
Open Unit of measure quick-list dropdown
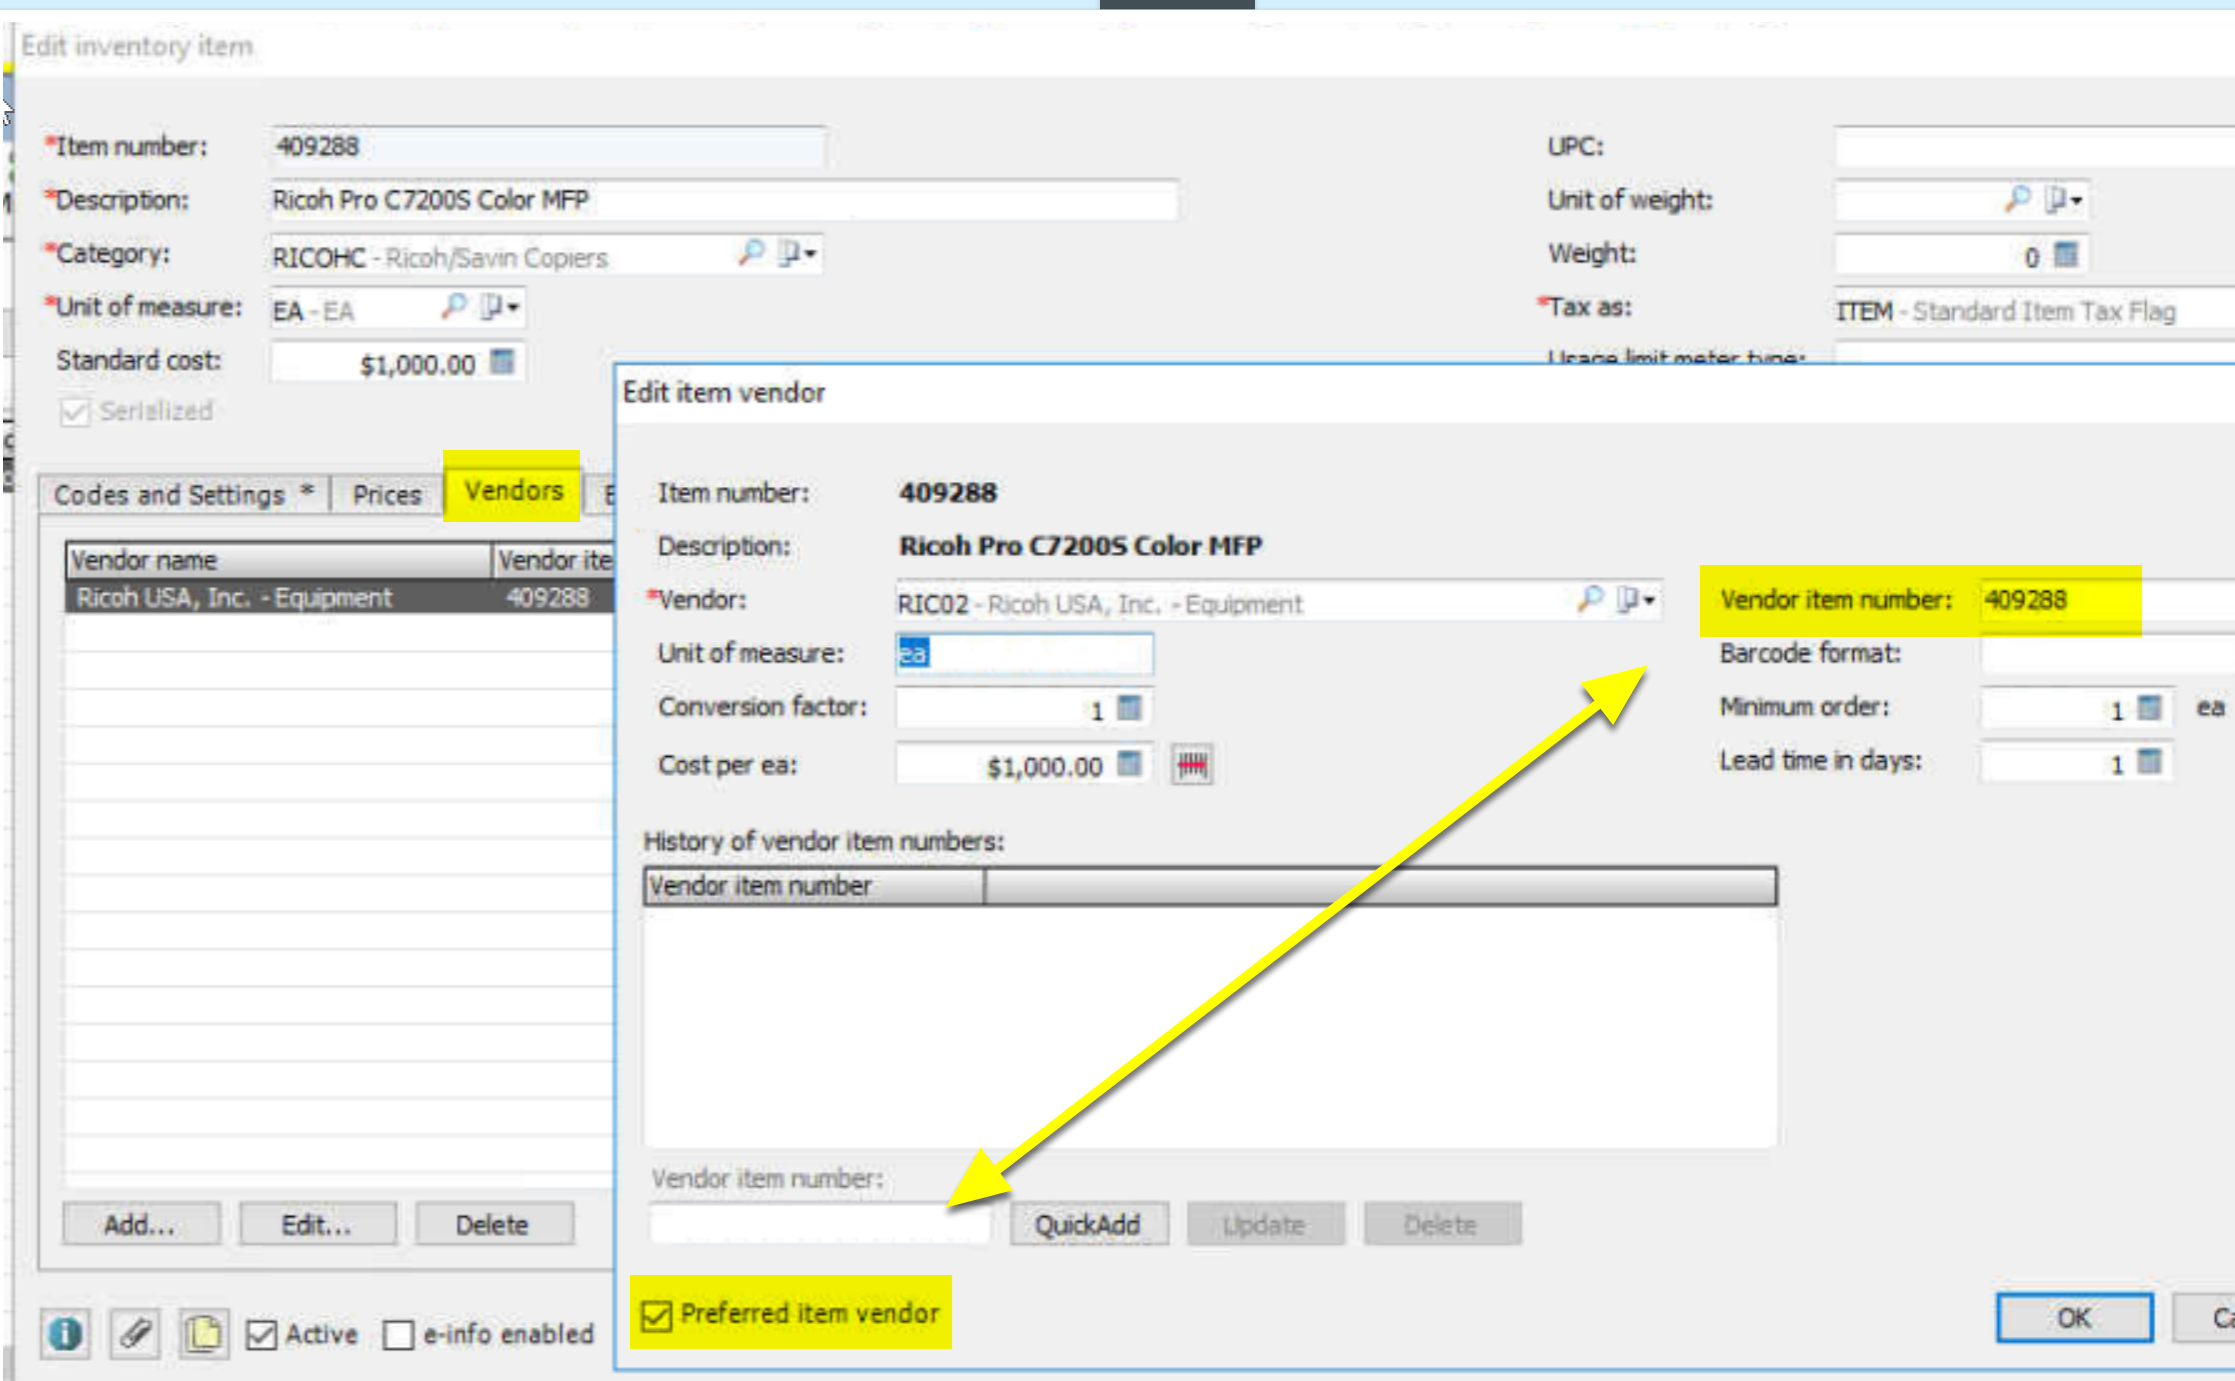coord(500,307)
